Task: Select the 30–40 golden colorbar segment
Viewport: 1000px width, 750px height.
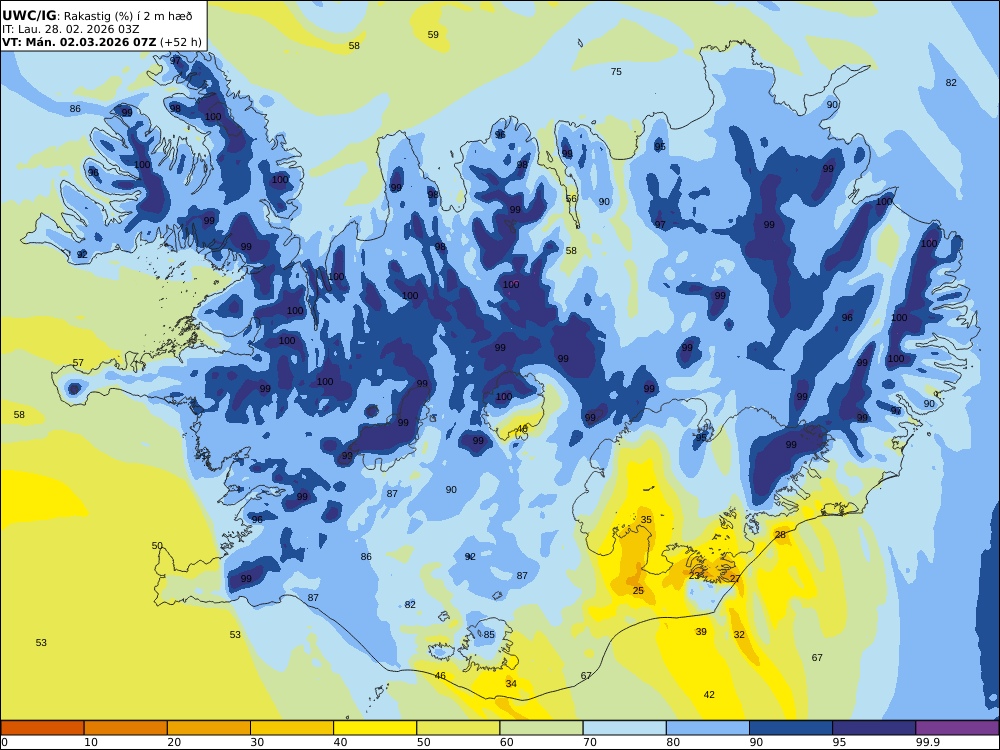Action: coord(292,728)
